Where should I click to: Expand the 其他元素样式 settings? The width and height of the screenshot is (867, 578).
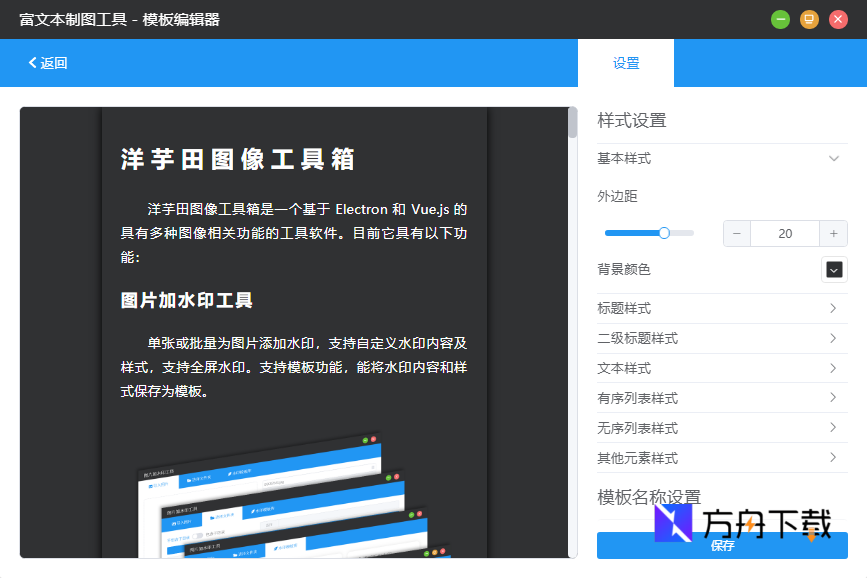tap(720, 457)
